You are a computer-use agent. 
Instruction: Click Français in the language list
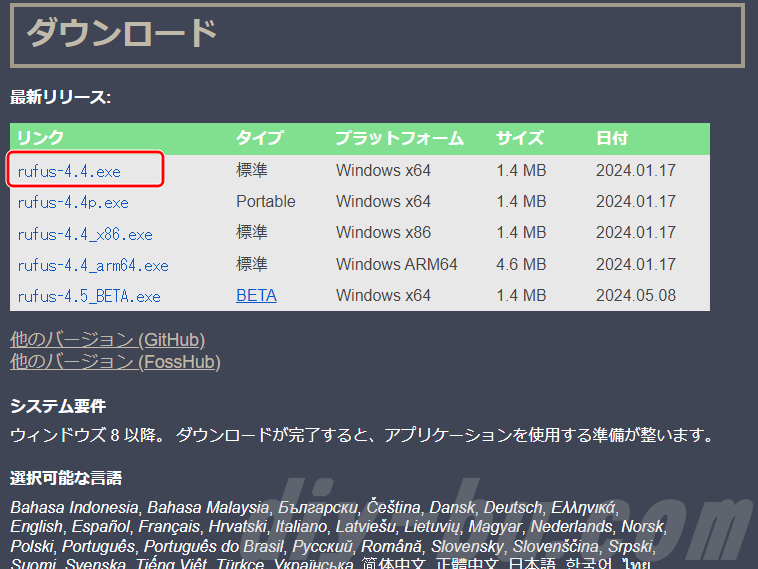coord(169,526)
